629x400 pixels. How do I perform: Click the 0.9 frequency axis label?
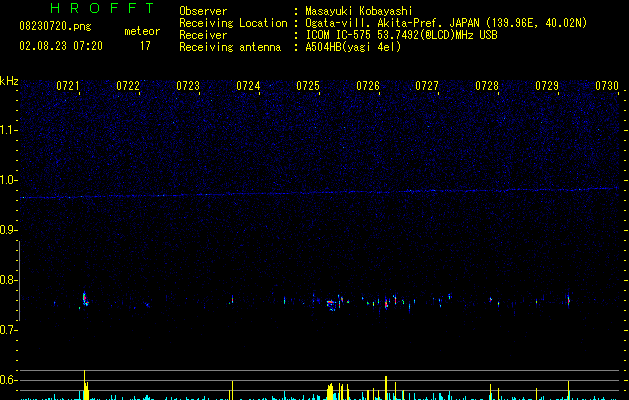tap(7, 230)
